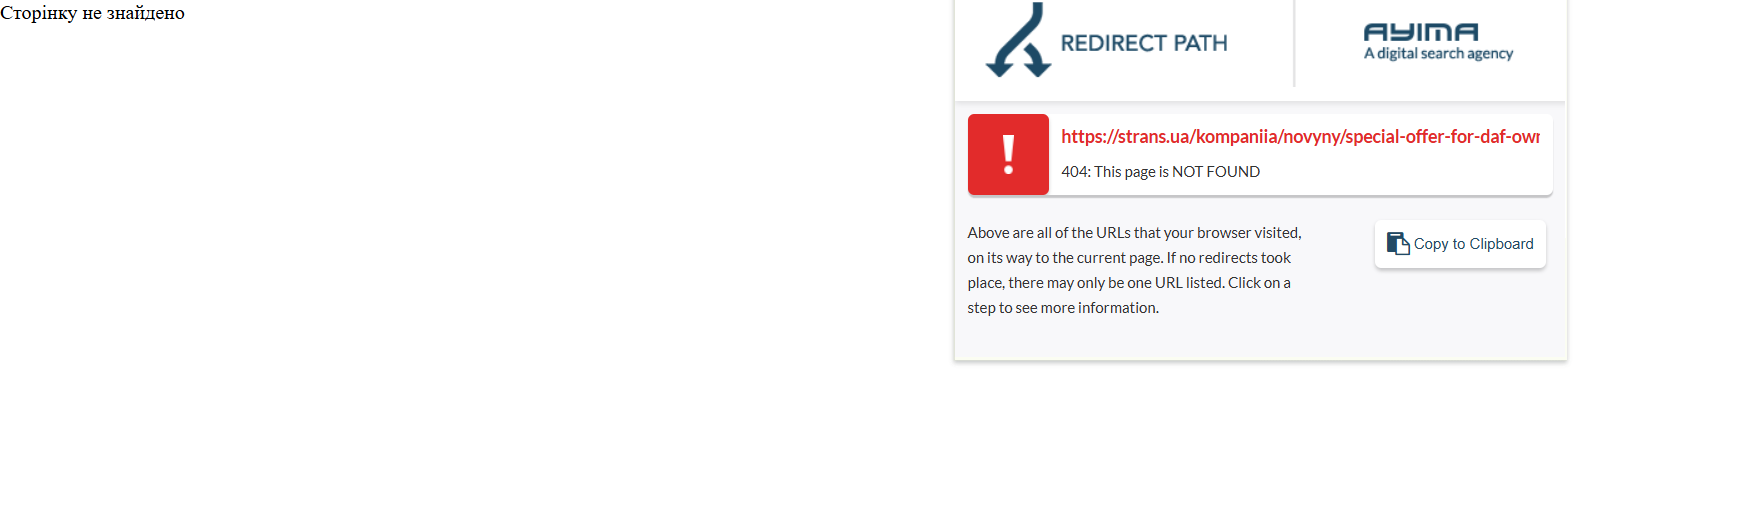Click the 'A digital search agency' tagline
1748x510 pixels.
click(x=1438, y=54)
